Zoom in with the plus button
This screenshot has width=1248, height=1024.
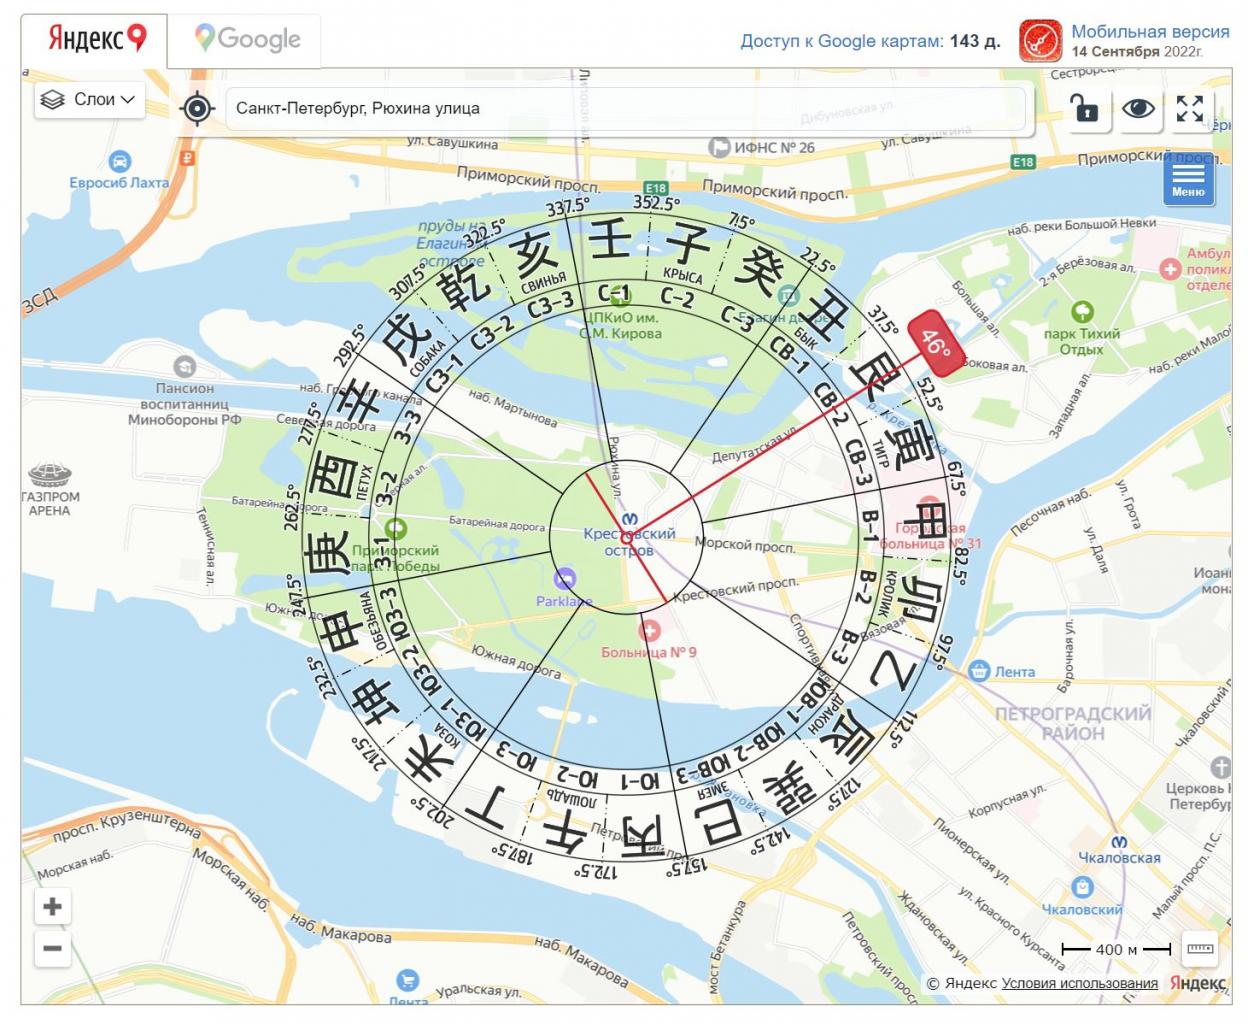[x=52, y=906]
